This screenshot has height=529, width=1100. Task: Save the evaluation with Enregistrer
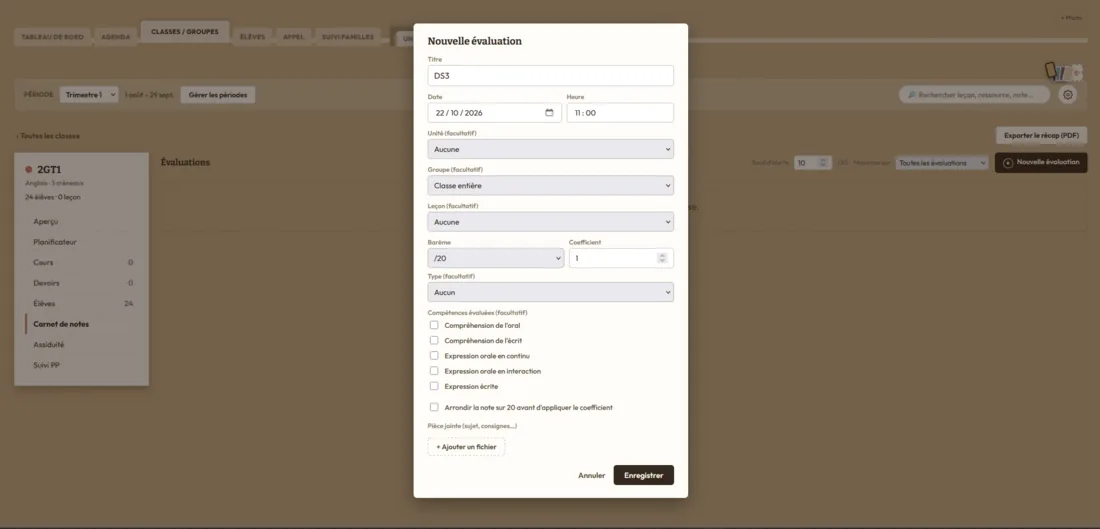[x=643, y=475]
